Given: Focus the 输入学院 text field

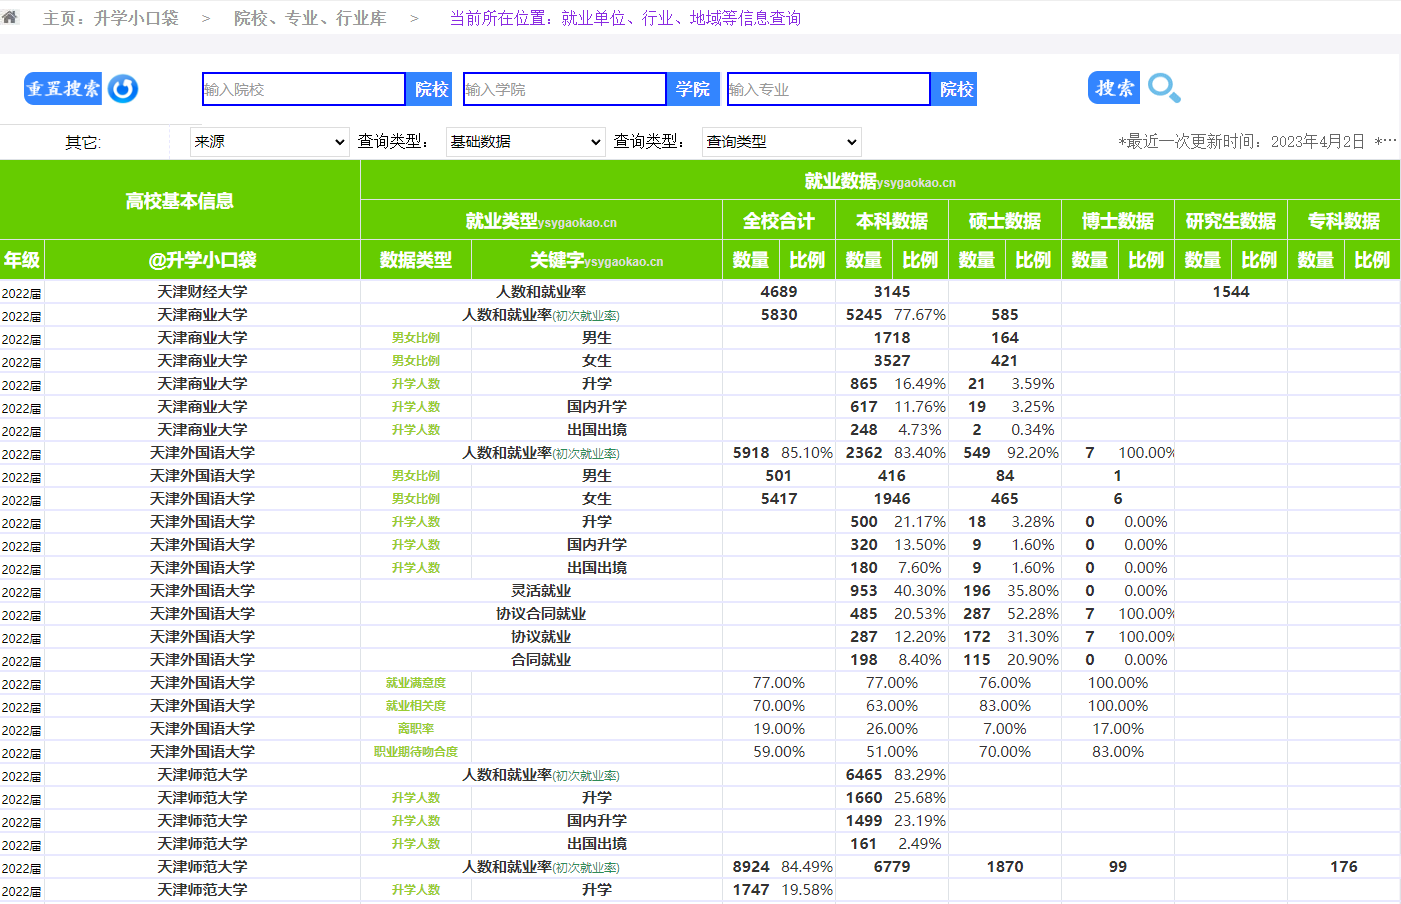Looking at the screenshot, I should tap(564, 89).
